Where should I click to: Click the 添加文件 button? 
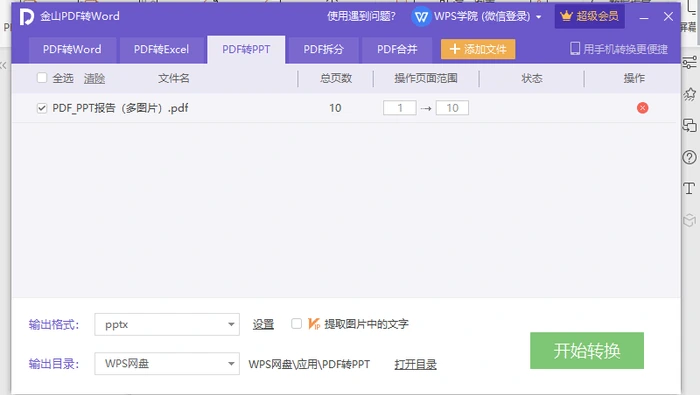point(478,49)
